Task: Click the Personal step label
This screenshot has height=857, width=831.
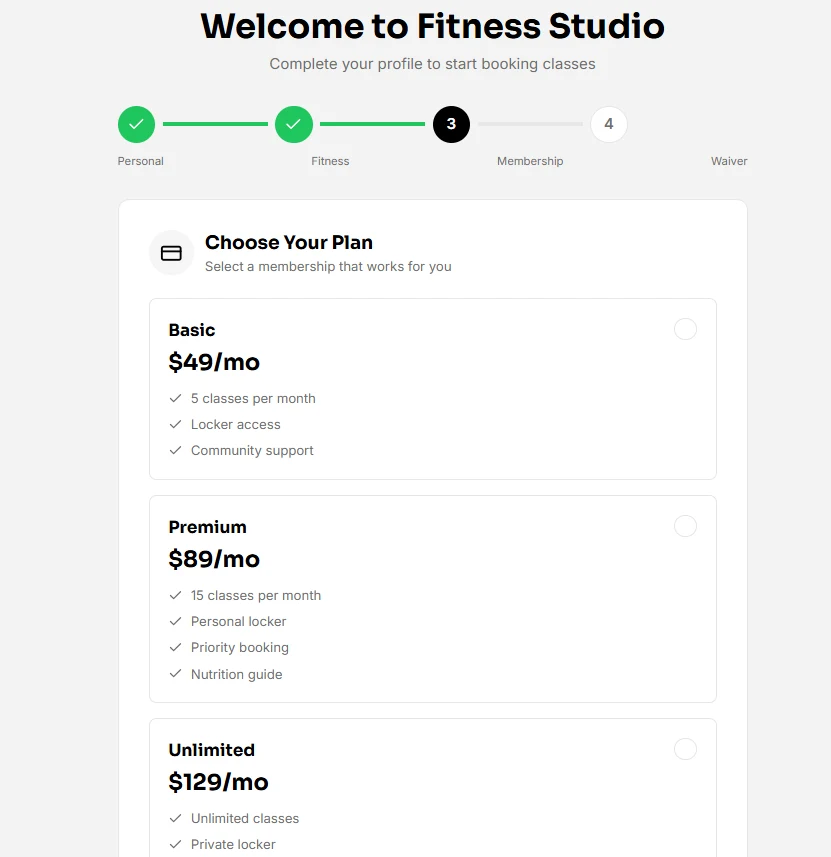Action: click(x=141, y=161)
